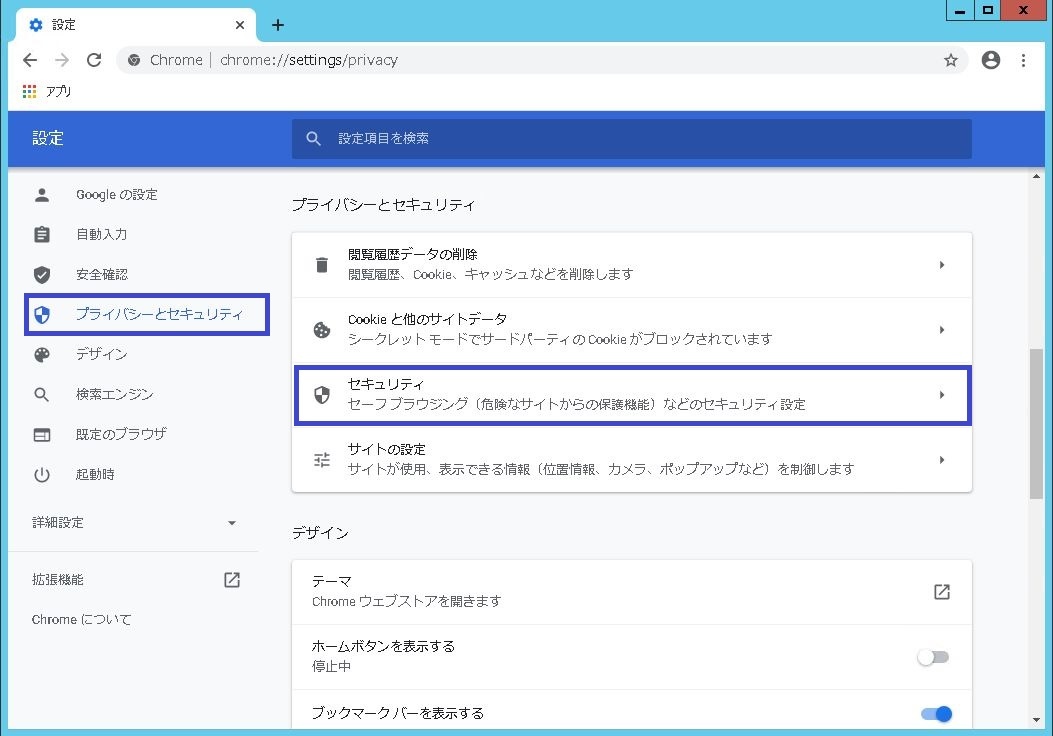Click the browser back arrow

point(30,60)
